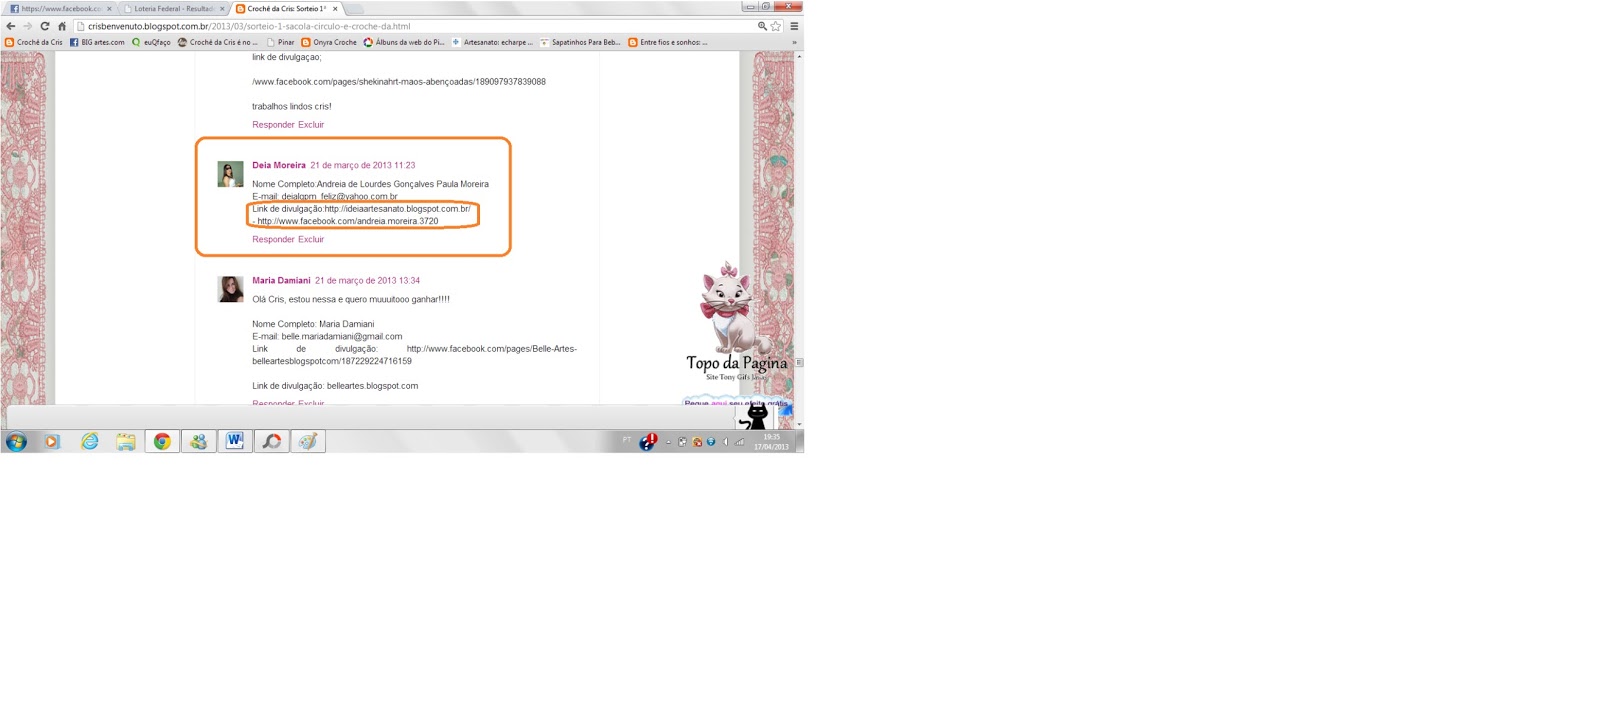Select the Croché da Cris: Sorteio tab
This screenshot has height=727, width=1600.
286,9
